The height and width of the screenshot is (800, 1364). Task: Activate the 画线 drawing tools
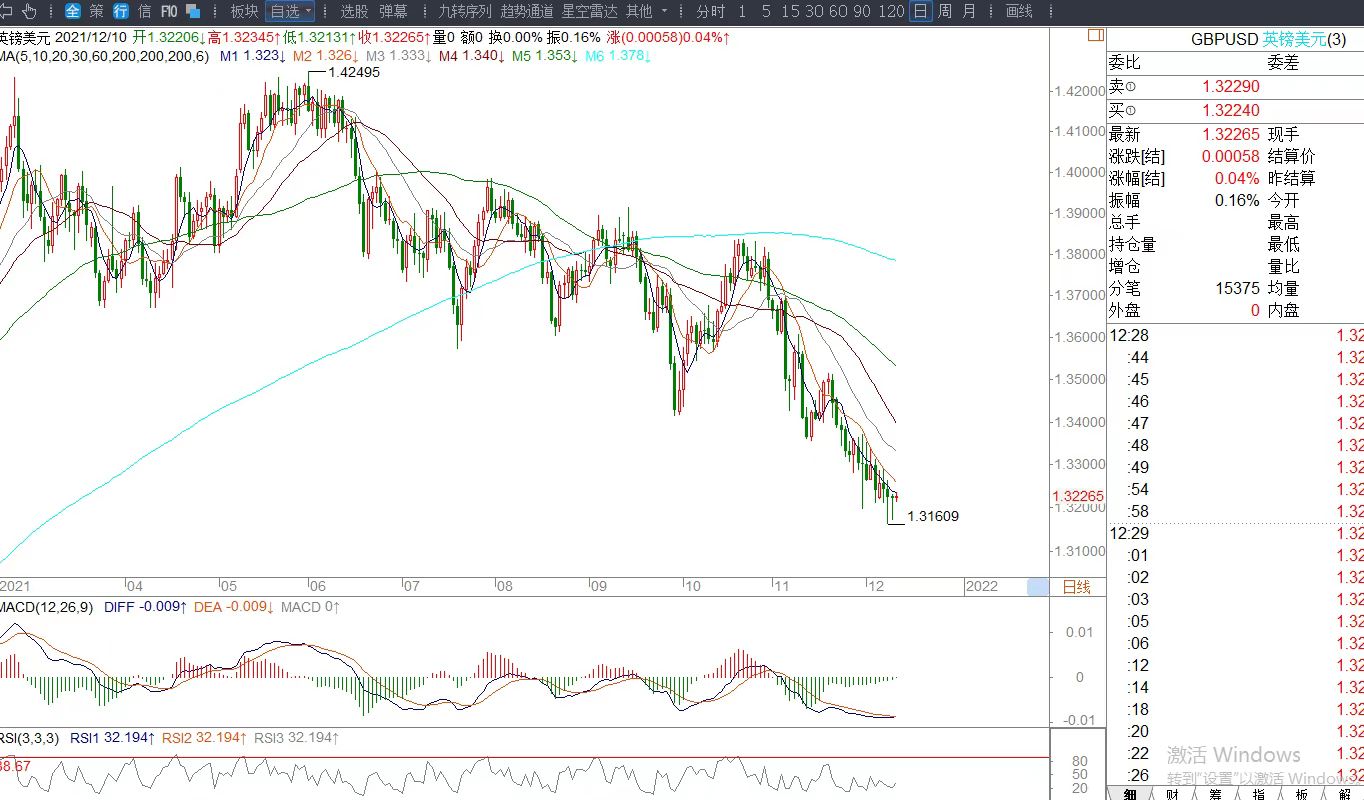pyautogui.click(x=1018, y=11)
